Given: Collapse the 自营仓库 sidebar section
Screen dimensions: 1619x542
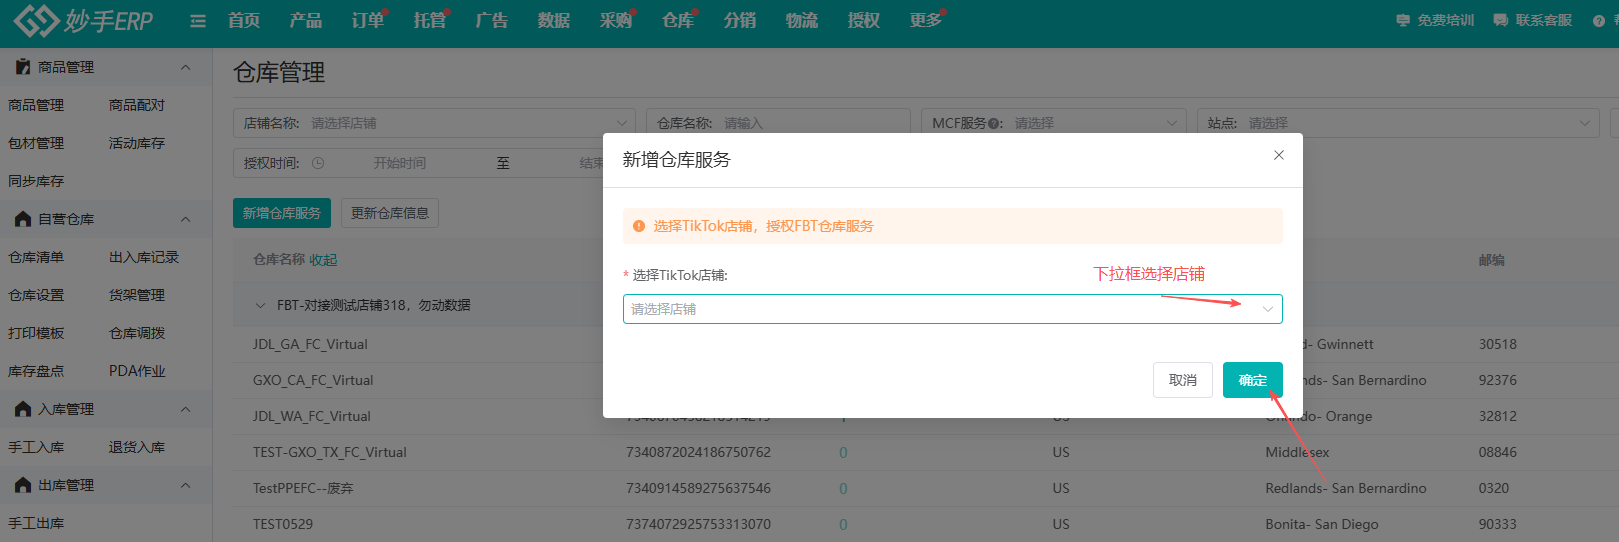Looking at the screenshot, I should click(x=185, y=219).
